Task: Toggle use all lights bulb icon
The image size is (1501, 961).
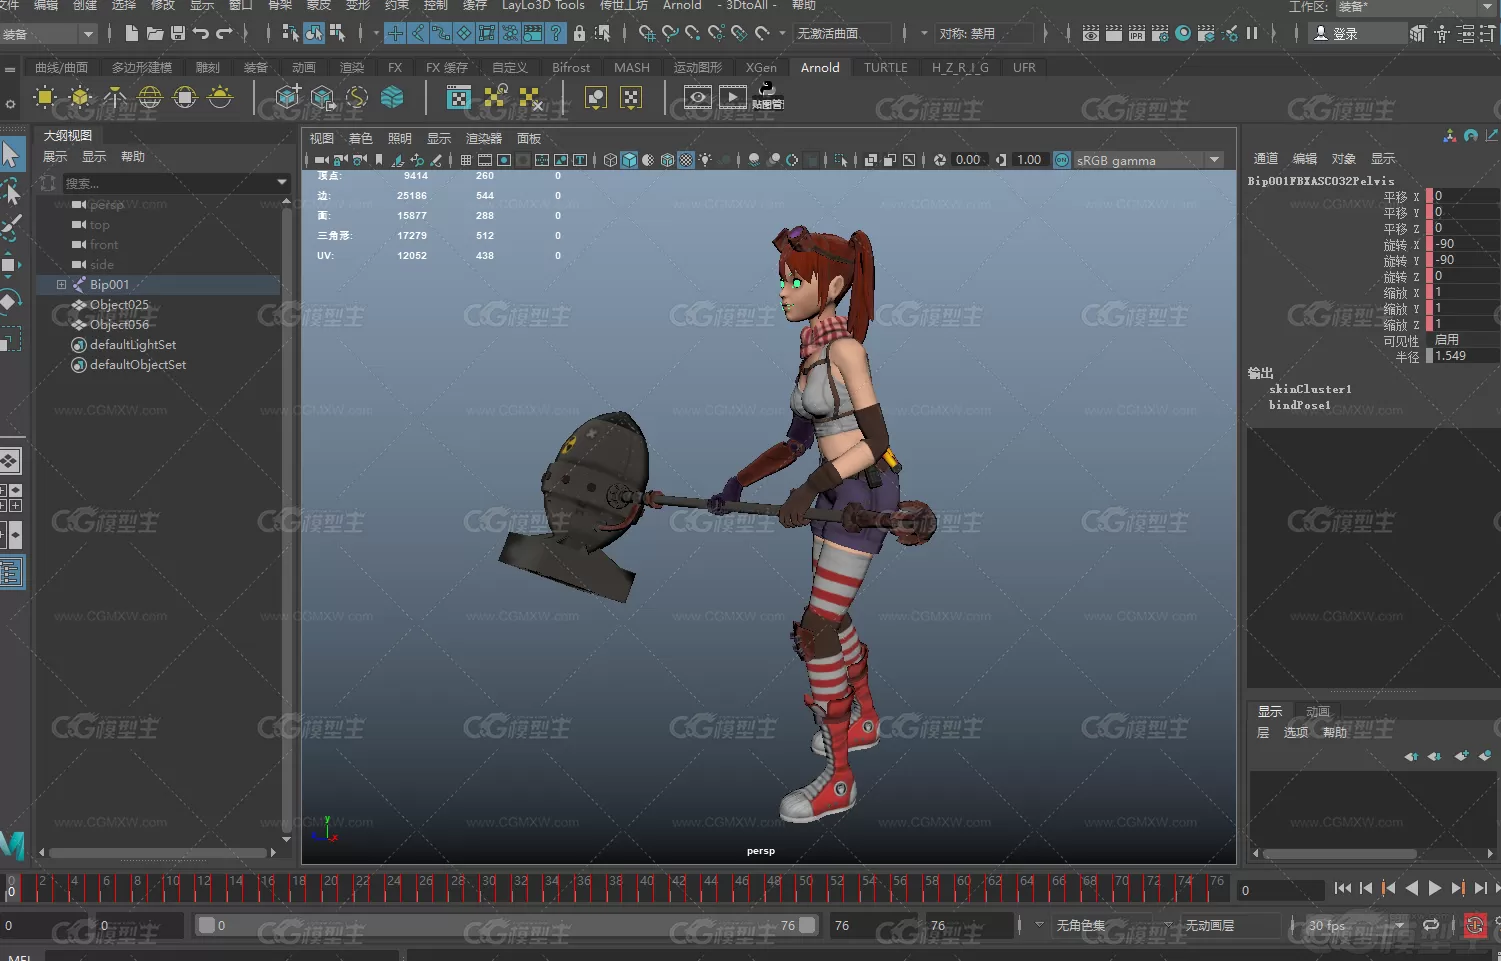Action: (706, 160)
